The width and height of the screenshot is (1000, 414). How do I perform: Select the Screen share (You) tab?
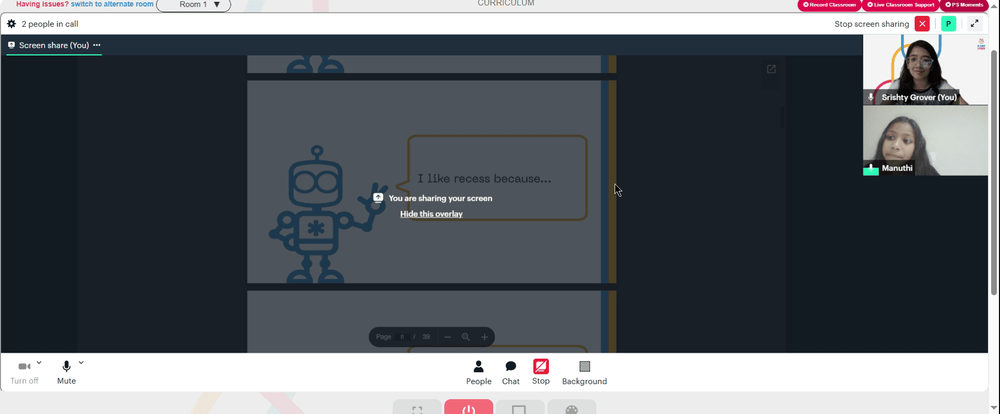click(54, 45)
